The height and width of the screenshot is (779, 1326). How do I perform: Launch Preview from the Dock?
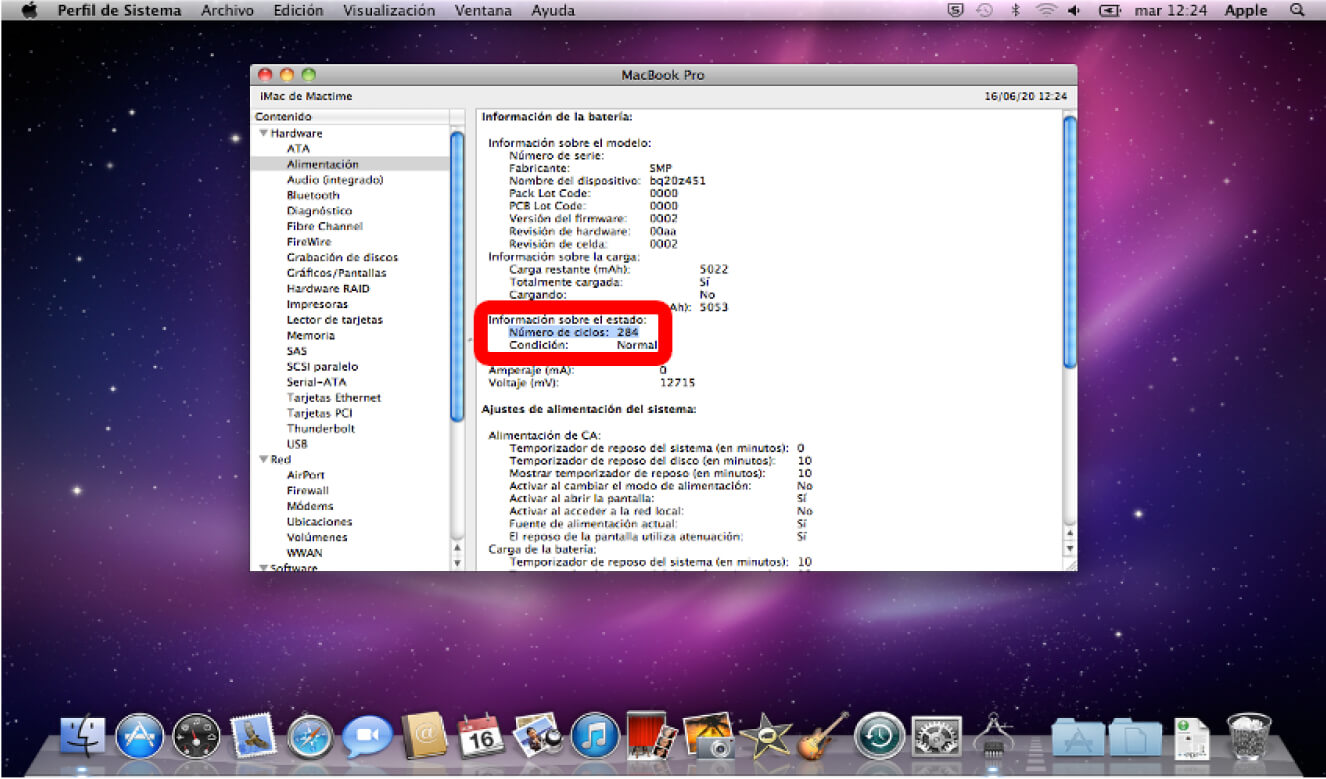coord(538,737)
